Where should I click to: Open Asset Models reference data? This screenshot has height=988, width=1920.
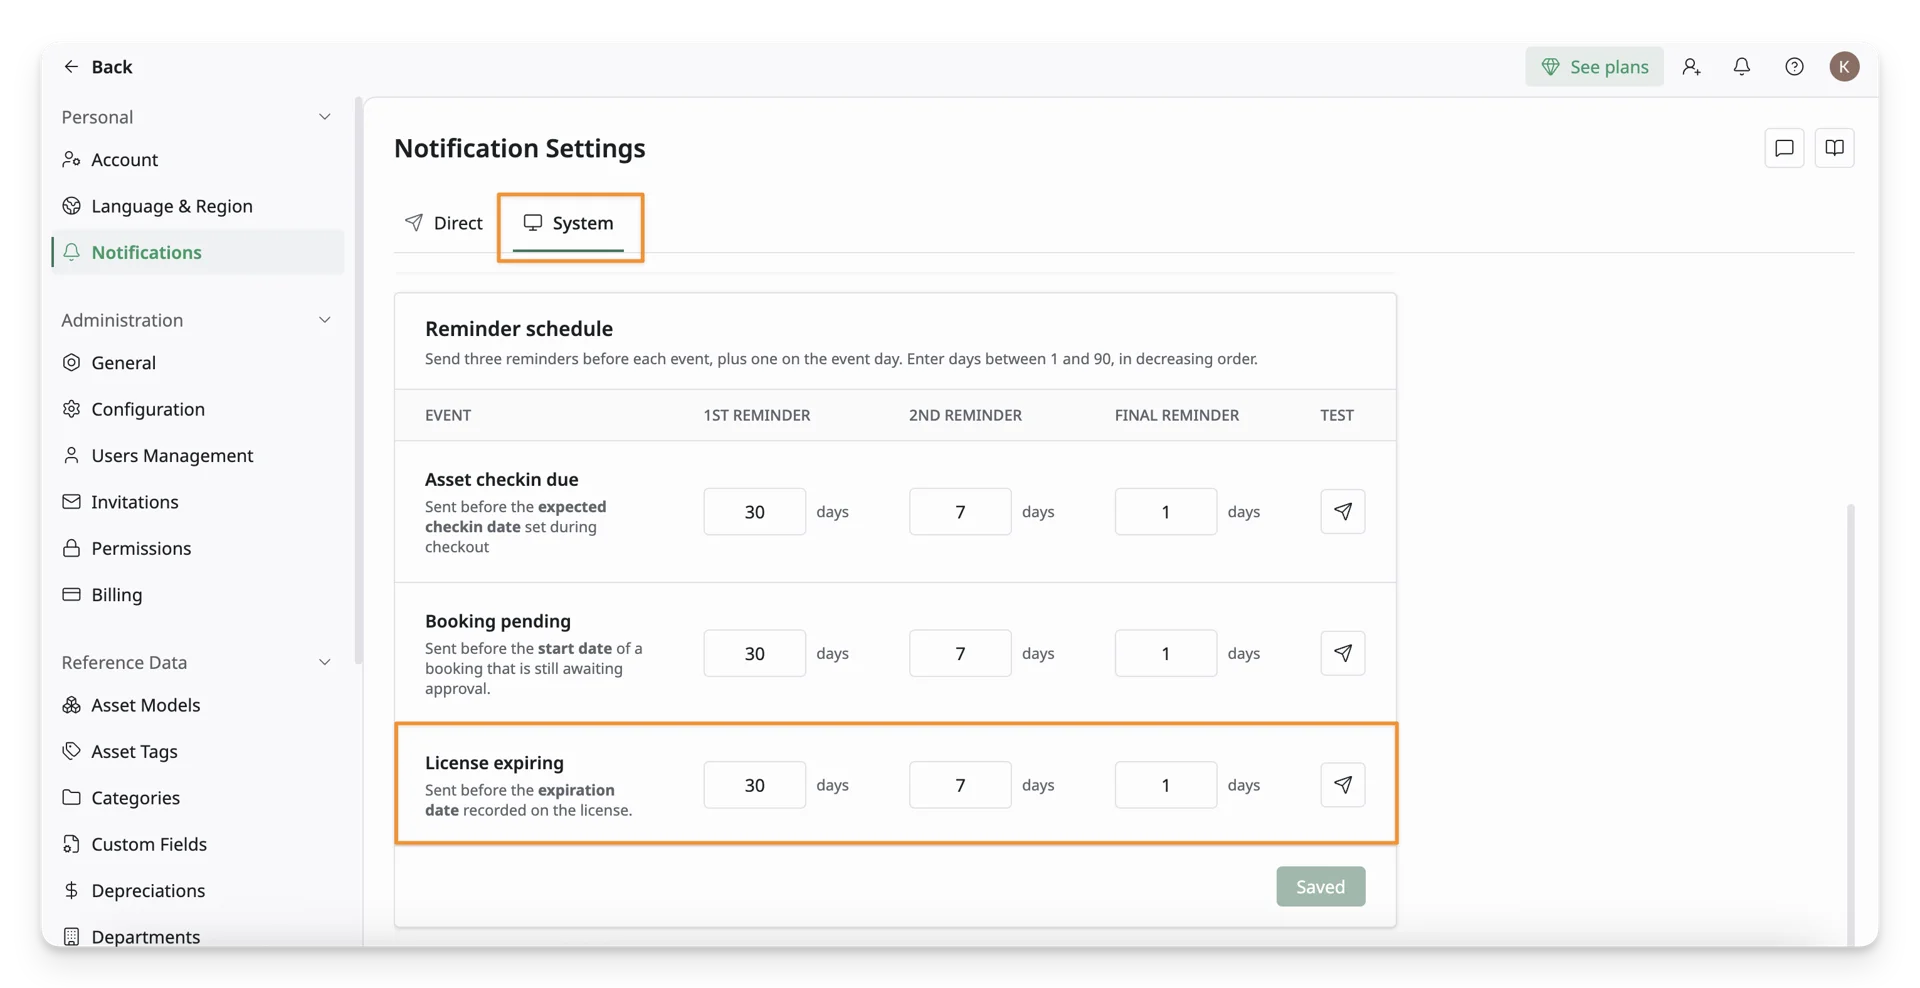pos(198,705)
